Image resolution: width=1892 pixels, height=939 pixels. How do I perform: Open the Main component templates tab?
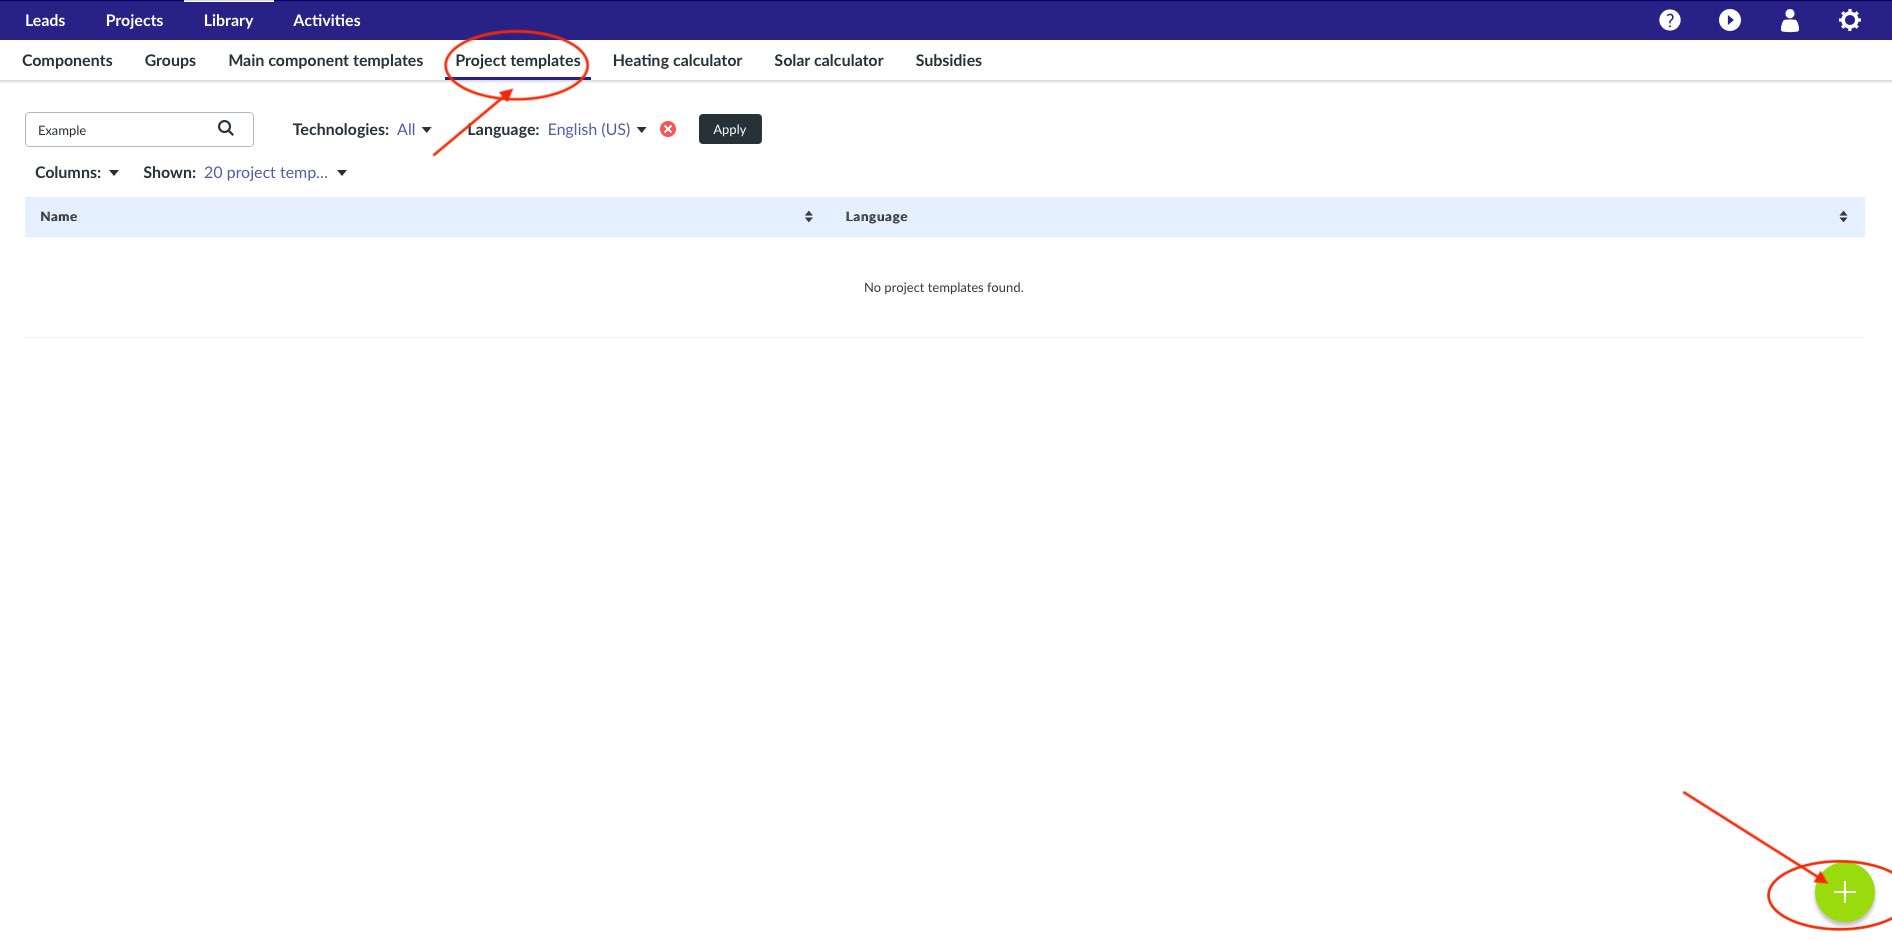(325, 61)
